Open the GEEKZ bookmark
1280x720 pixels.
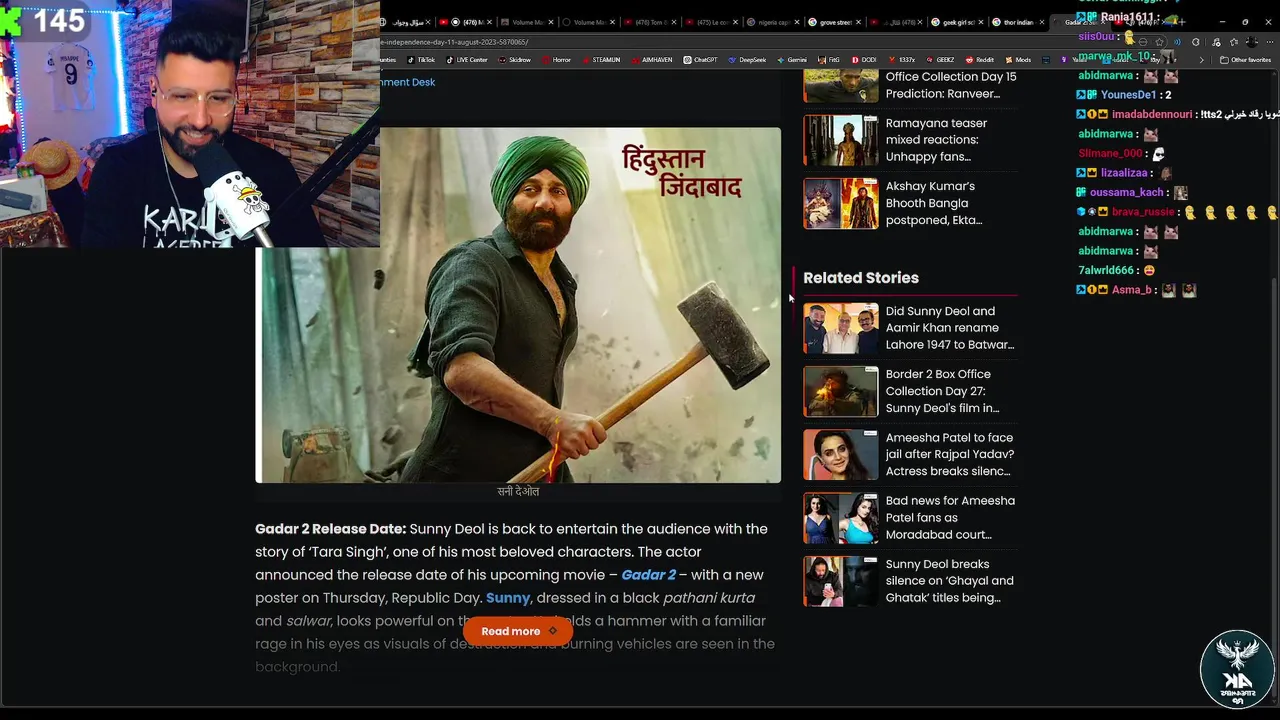coord(940,60)
